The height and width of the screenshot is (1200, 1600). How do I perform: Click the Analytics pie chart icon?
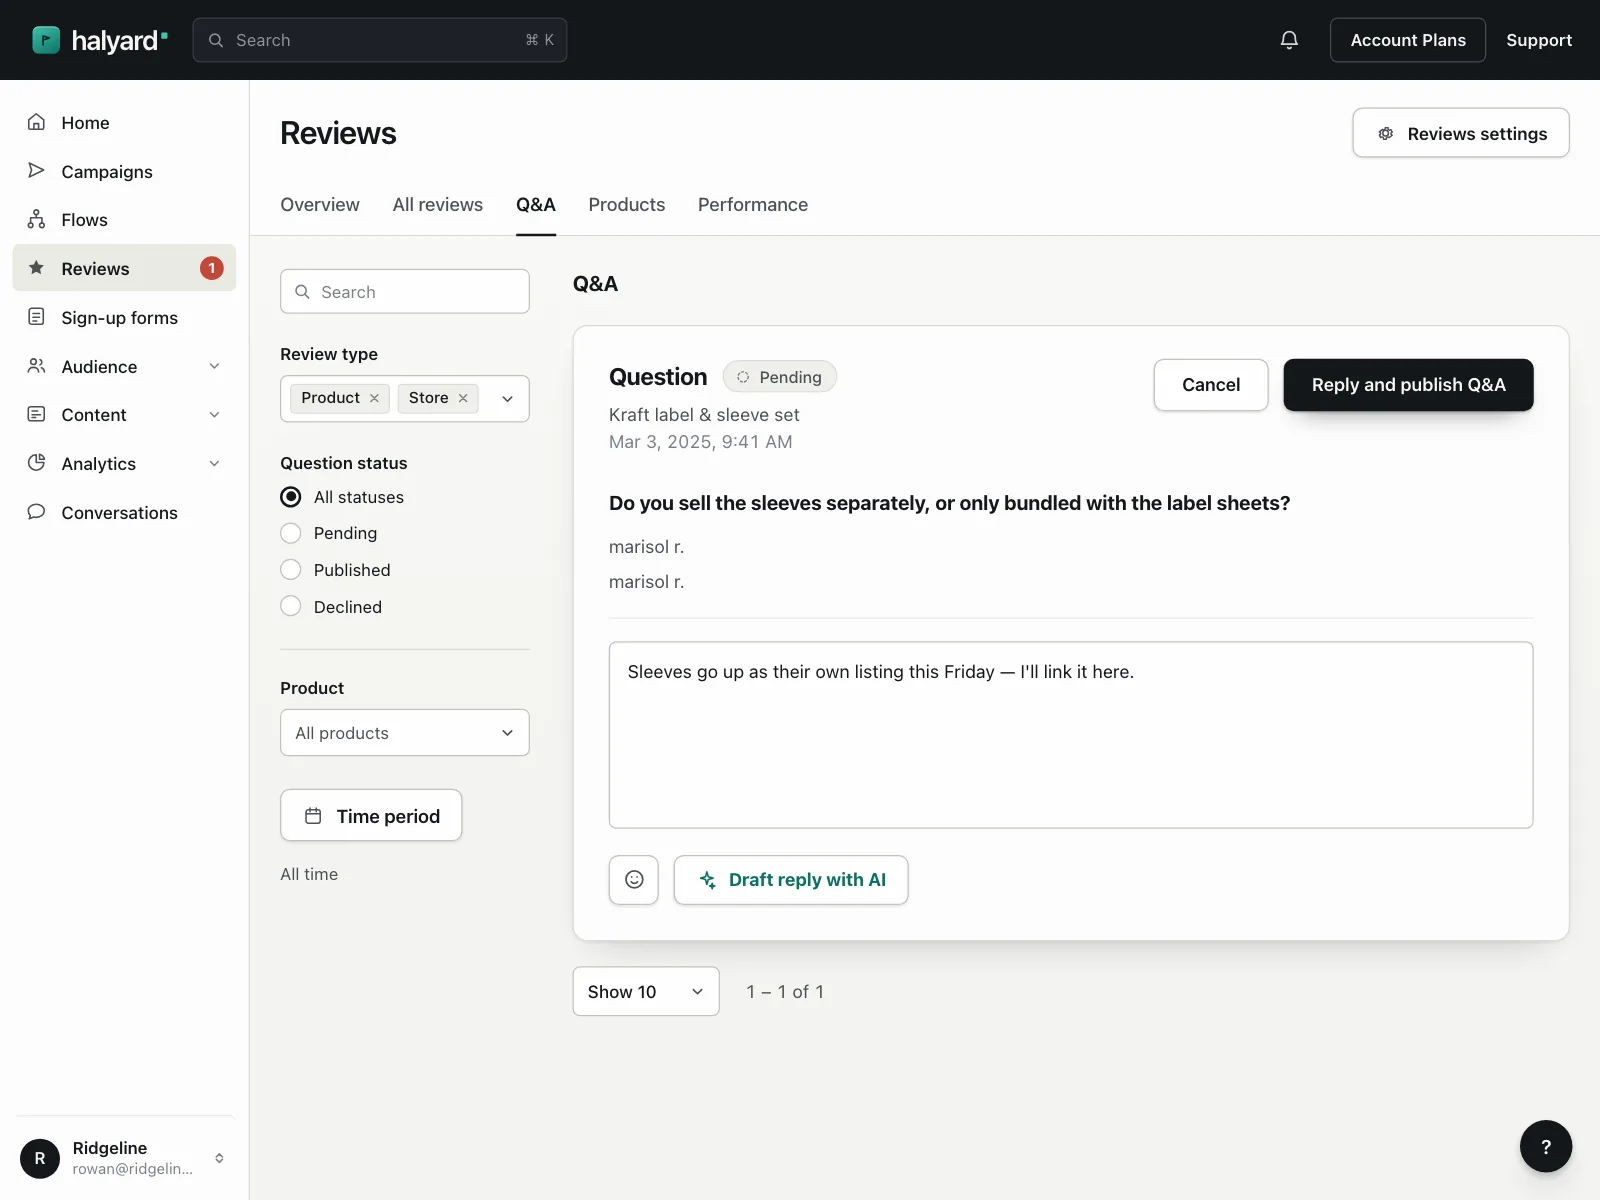[x=36, y=463]
